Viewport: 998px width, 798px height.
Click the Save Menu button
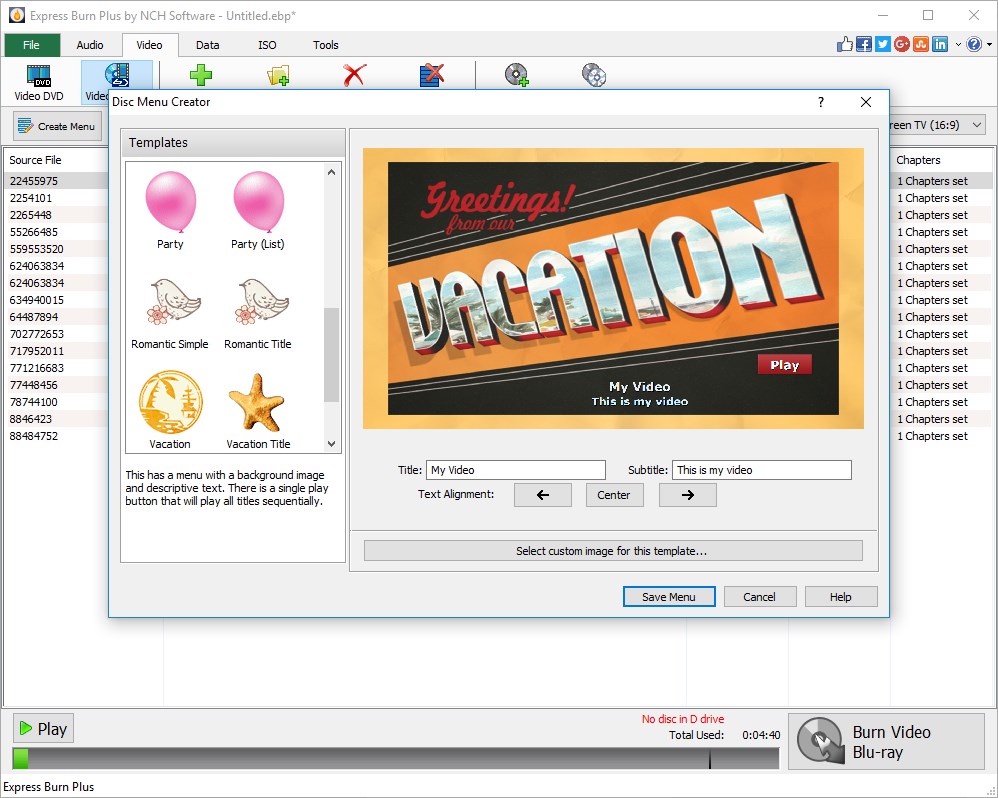point(668,596)
